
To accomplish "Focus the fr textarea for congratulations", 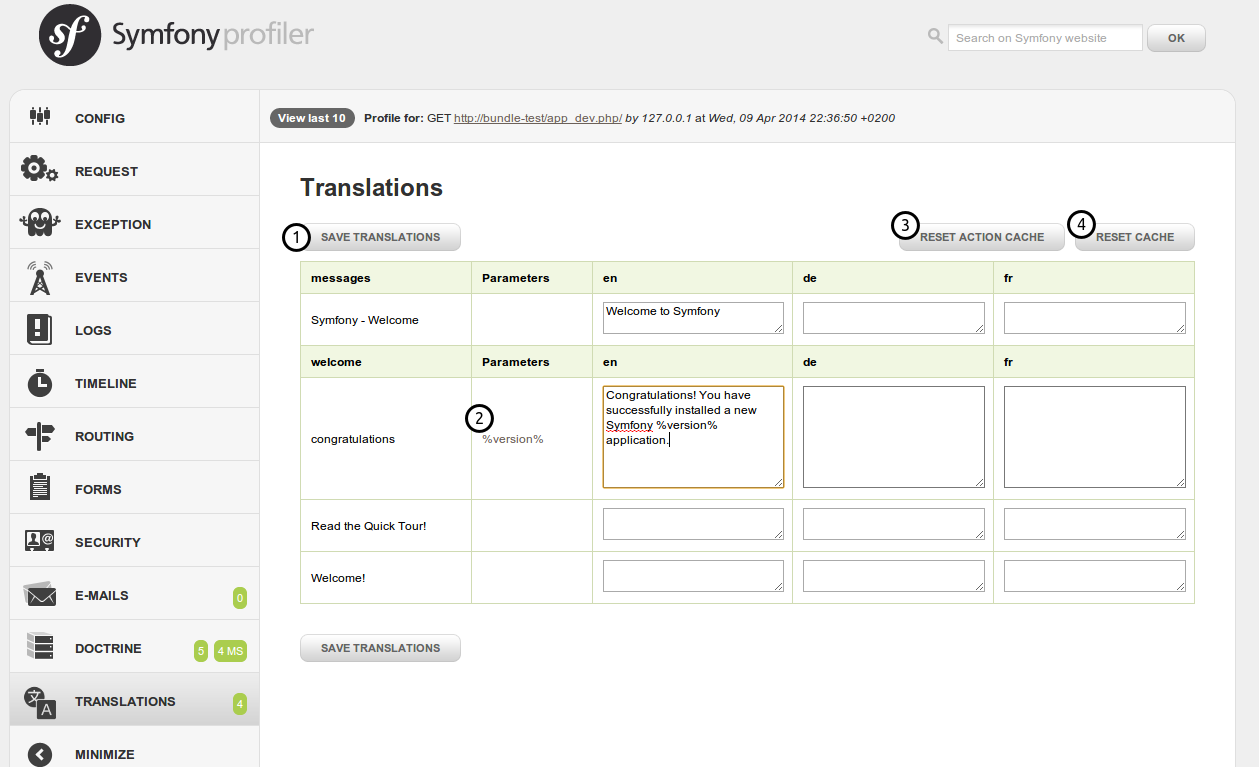I will click(x=1095, y=437).
